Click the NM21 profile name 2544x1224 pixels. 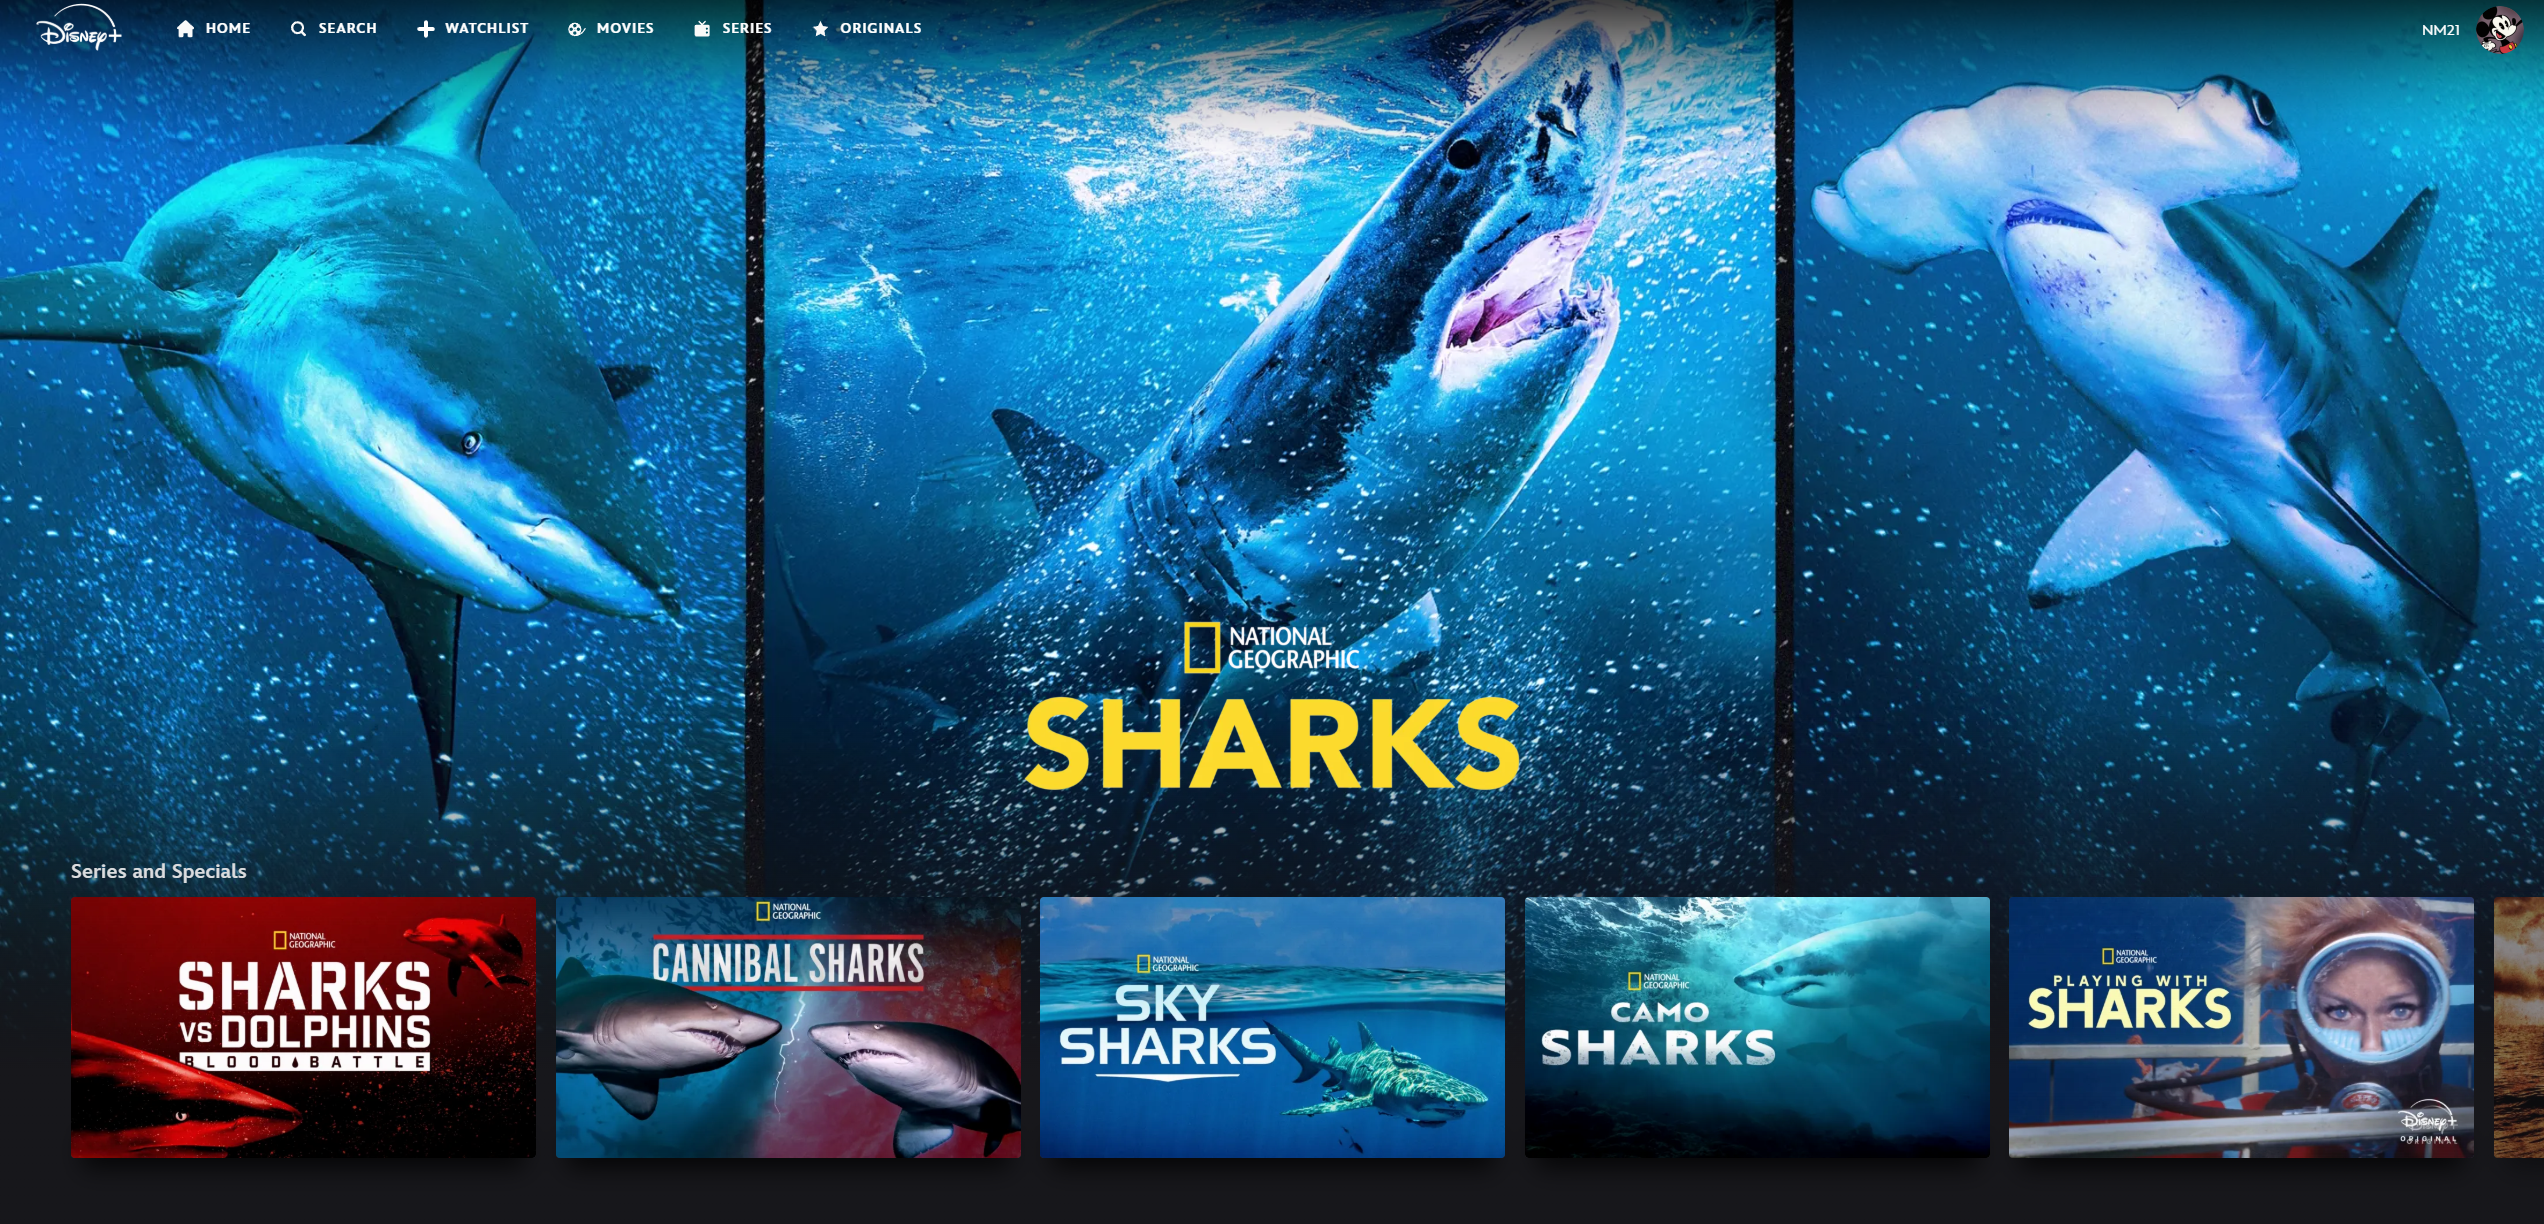pos(2440,30)
